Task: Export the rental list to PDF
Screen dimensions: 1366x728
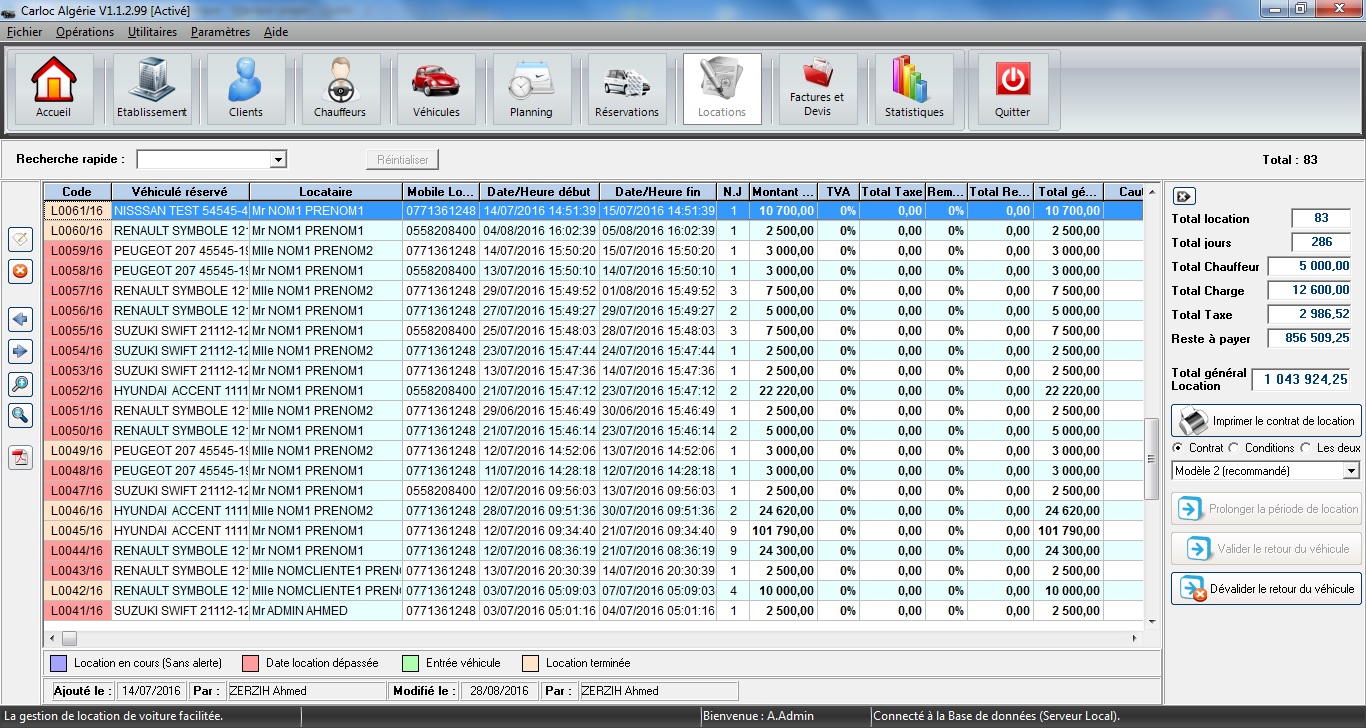Action: click(20, 457)
